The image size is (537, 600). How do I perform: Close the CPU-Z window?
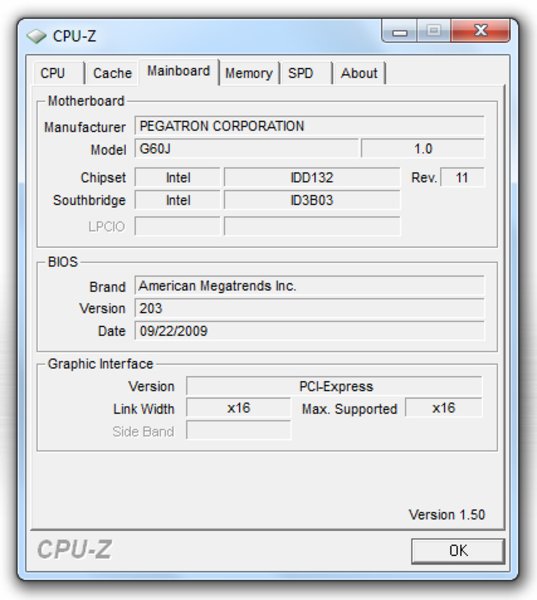pos(481,31)
